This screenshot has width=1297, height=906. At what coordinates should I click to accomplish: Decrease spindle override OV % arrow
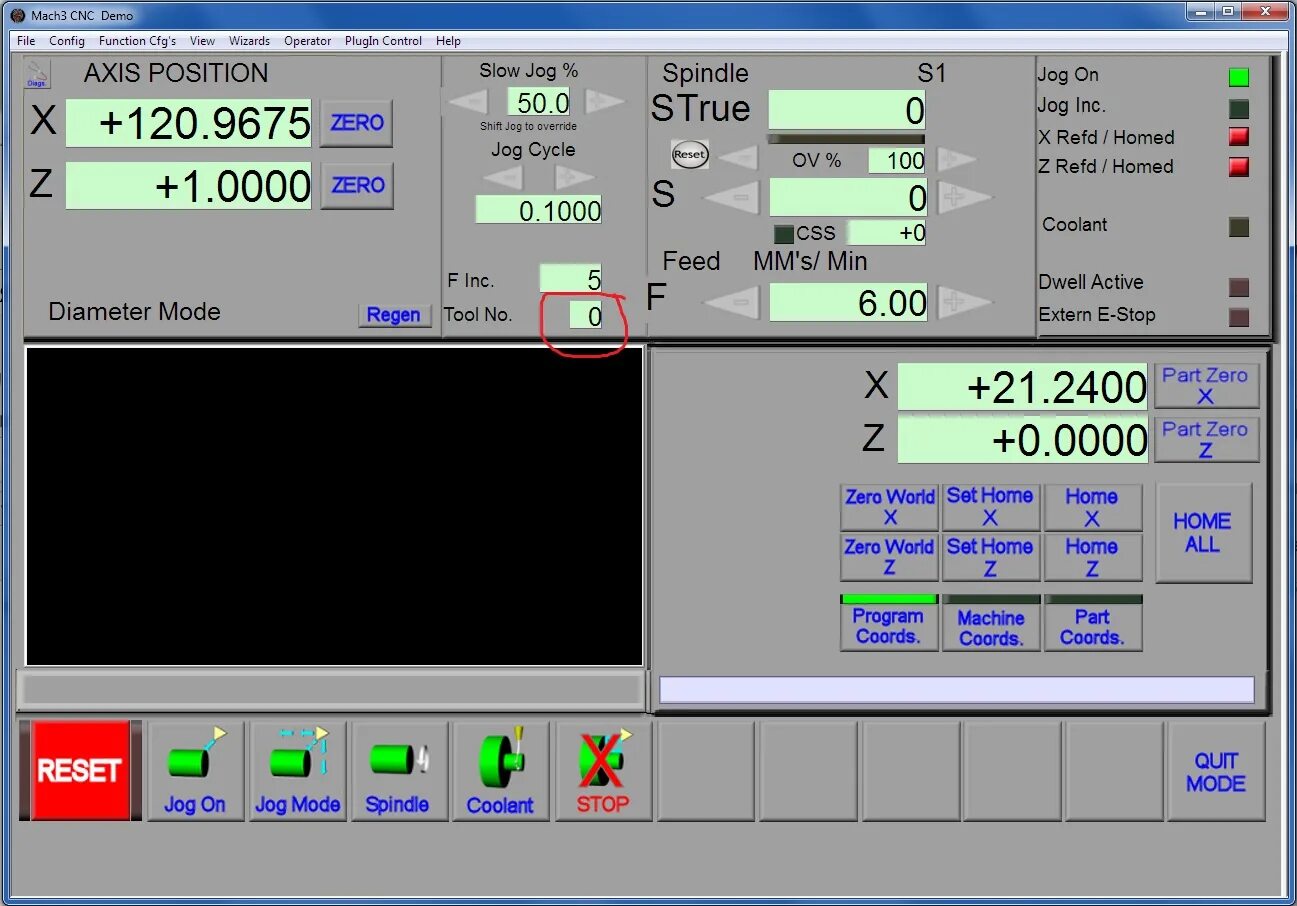(x=738, y=157)
